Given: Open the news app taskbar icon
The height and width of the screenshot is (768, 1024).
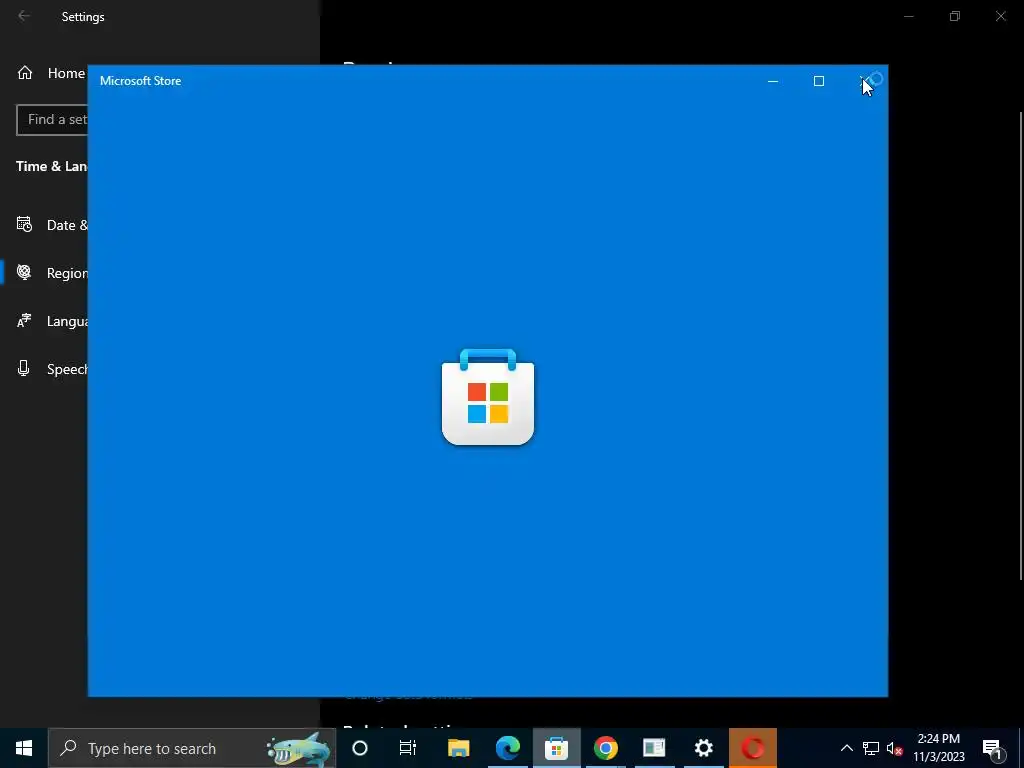Looking at the screenshot, I should [x=654, y=748].
